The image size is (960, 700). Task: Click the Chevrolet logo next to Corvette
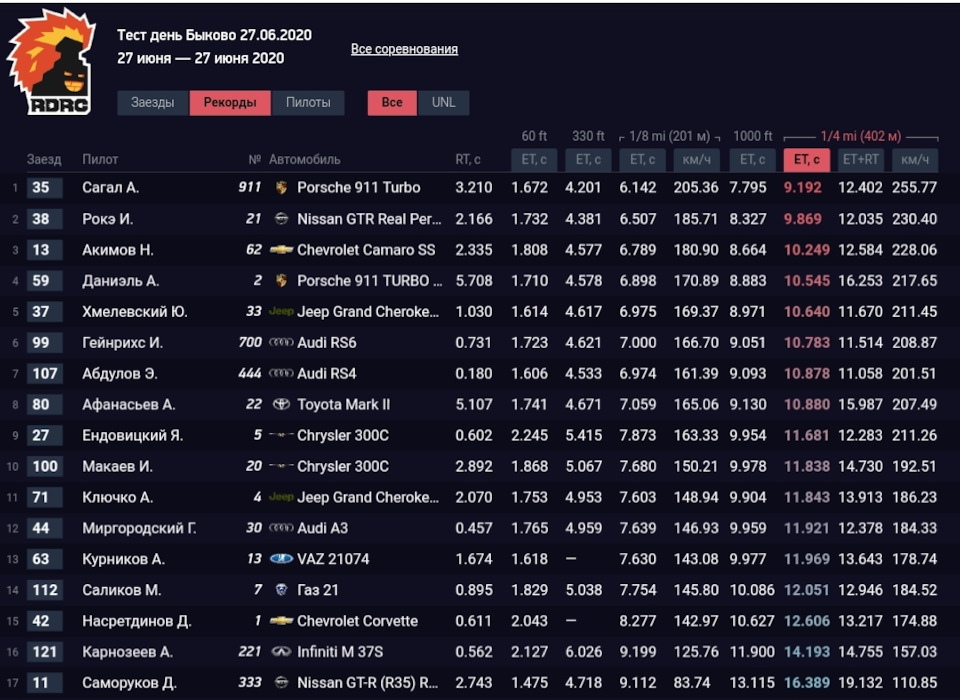(281, 620)
